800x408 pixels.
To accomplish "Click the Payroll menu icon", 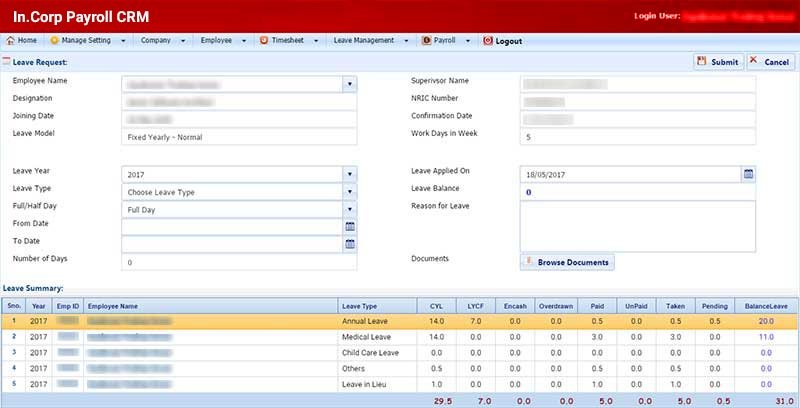I will 427,40.
